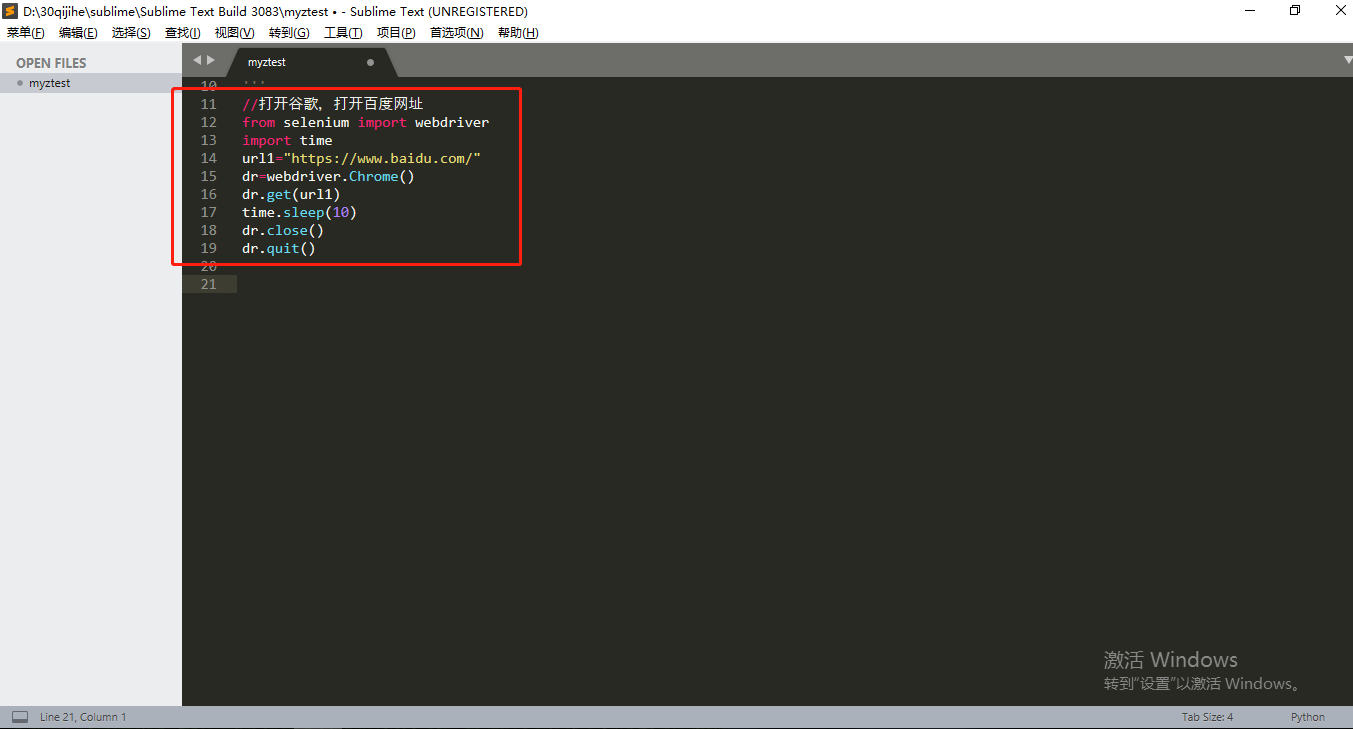Open the 工具(T) menu

pyautogui.click(x=343, y=33)
